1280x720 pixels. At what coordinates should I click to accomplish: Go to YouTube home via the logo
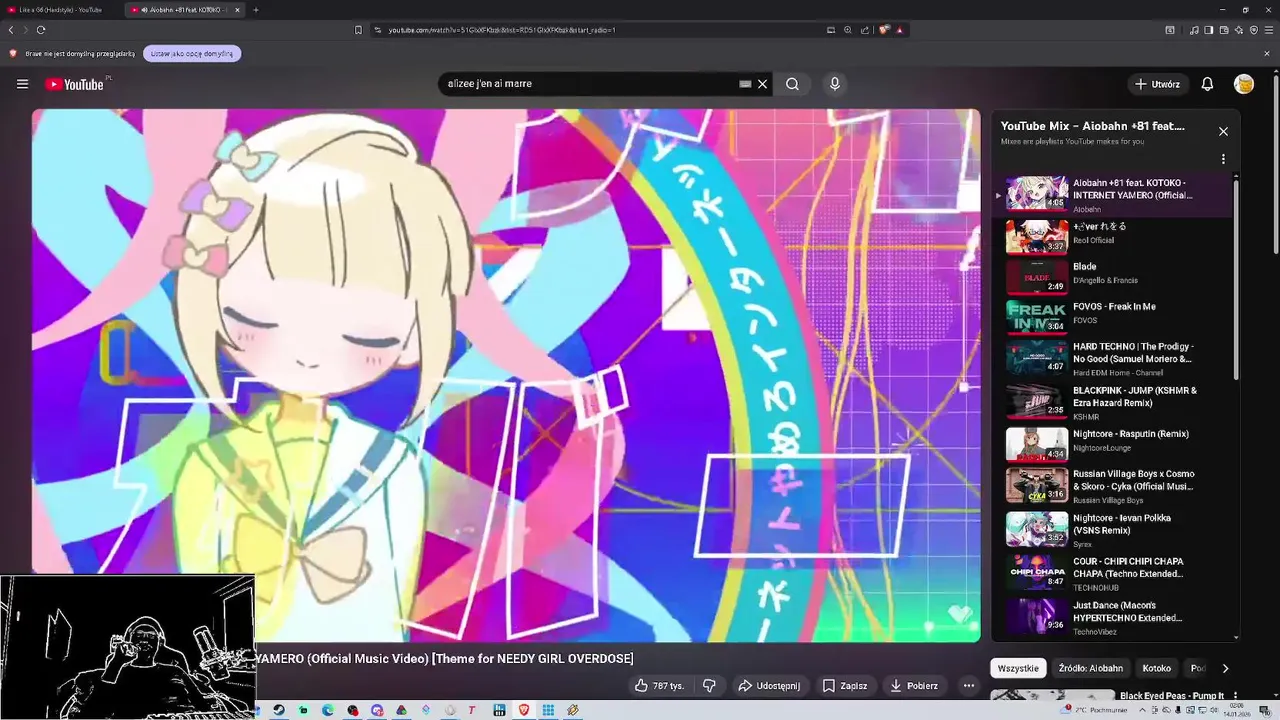[x=74, y=84]
